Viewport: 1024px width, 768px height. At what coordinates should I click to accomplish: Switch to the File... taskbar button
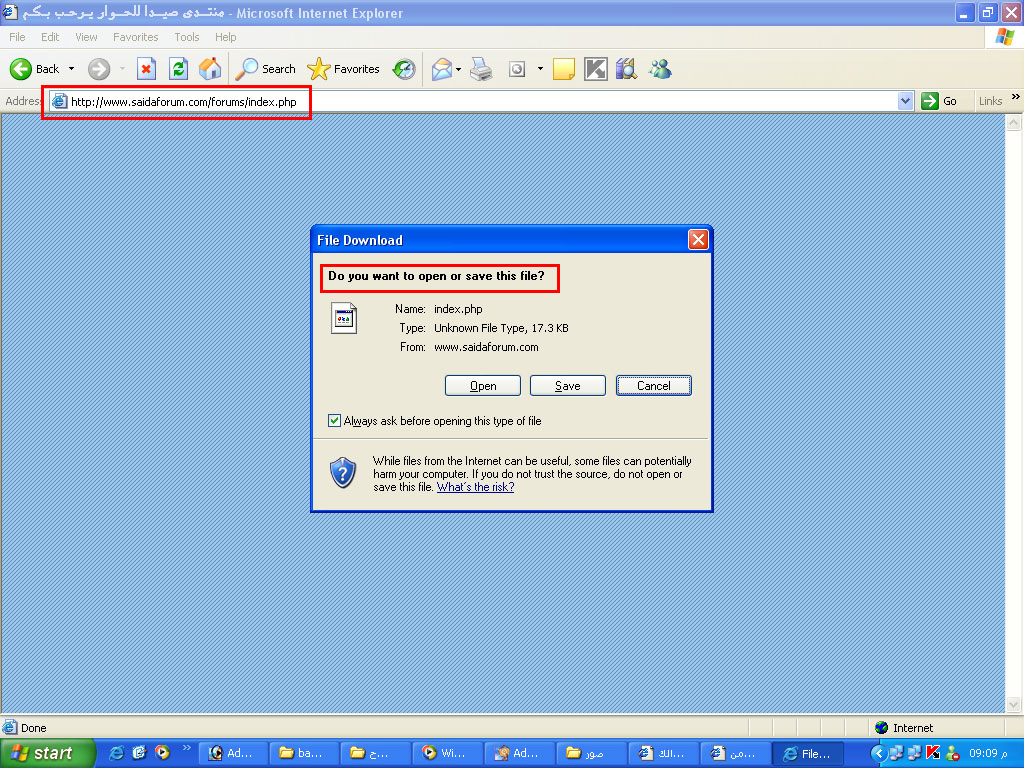point(807,753)
